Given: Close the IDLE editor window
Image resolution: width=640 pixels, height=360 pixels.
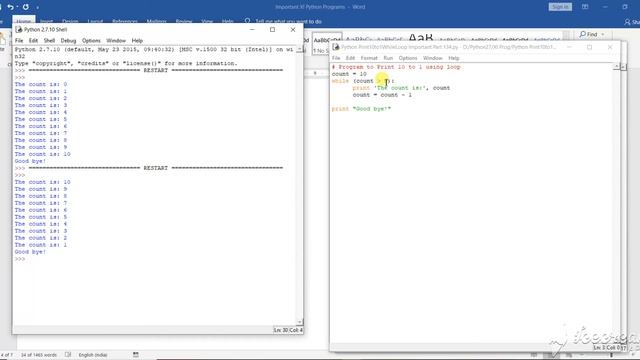Looking at the screenshot, I should 610,47.
